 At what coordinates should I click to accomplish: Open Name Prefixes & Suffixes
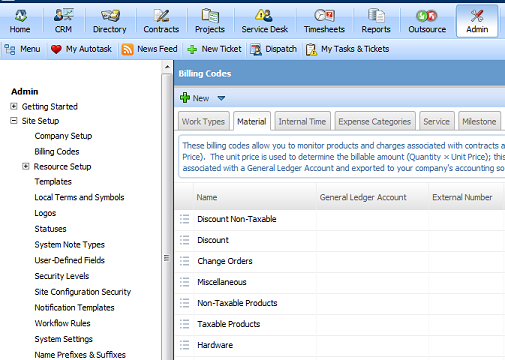point(80,355)
